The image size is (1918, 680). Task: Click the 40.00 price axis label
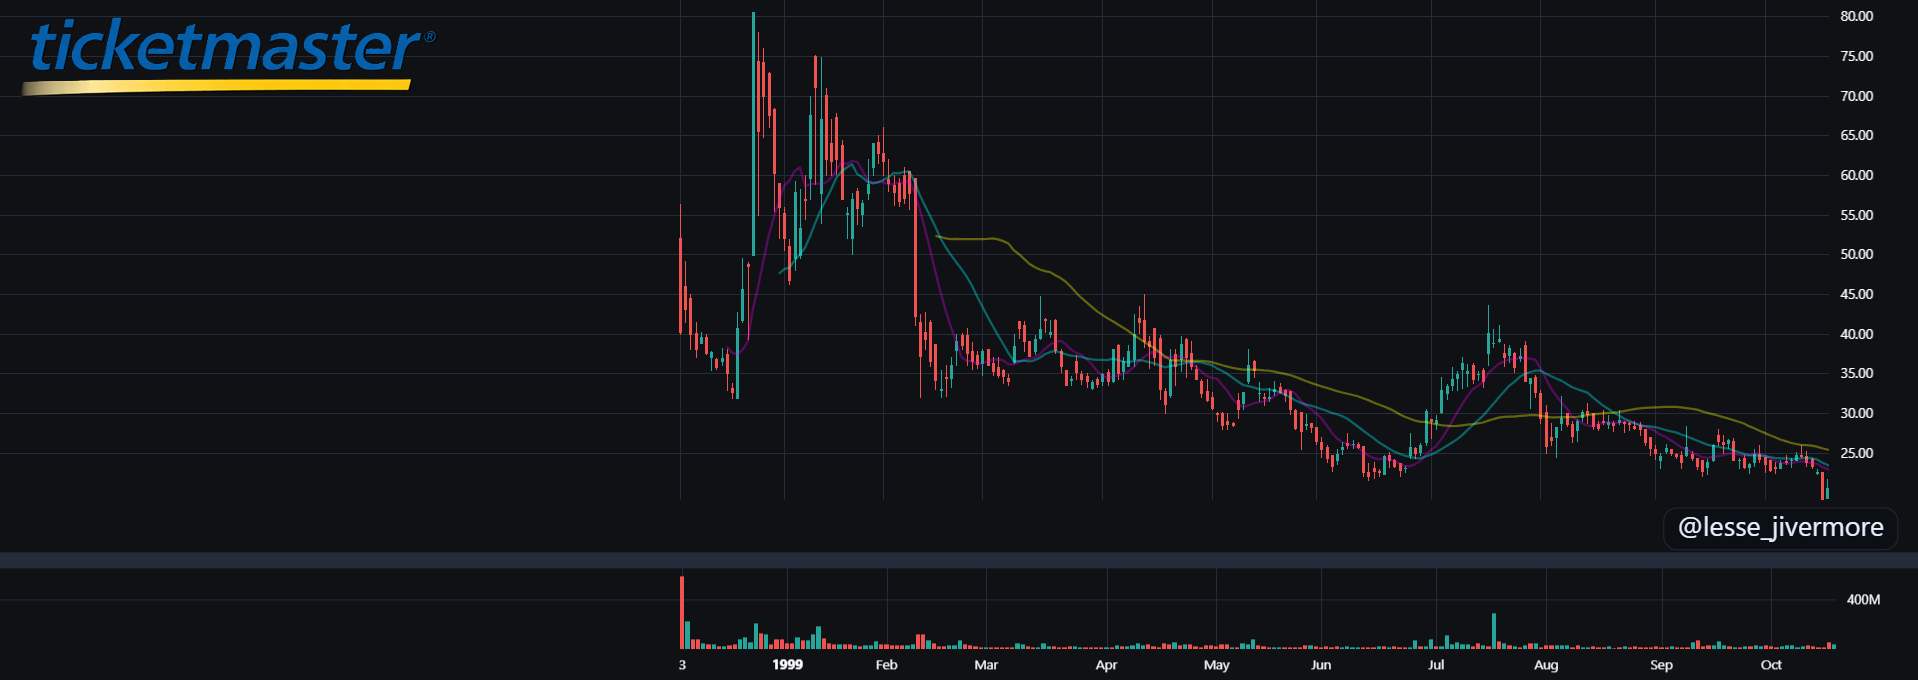click(x=1856, y=334)
